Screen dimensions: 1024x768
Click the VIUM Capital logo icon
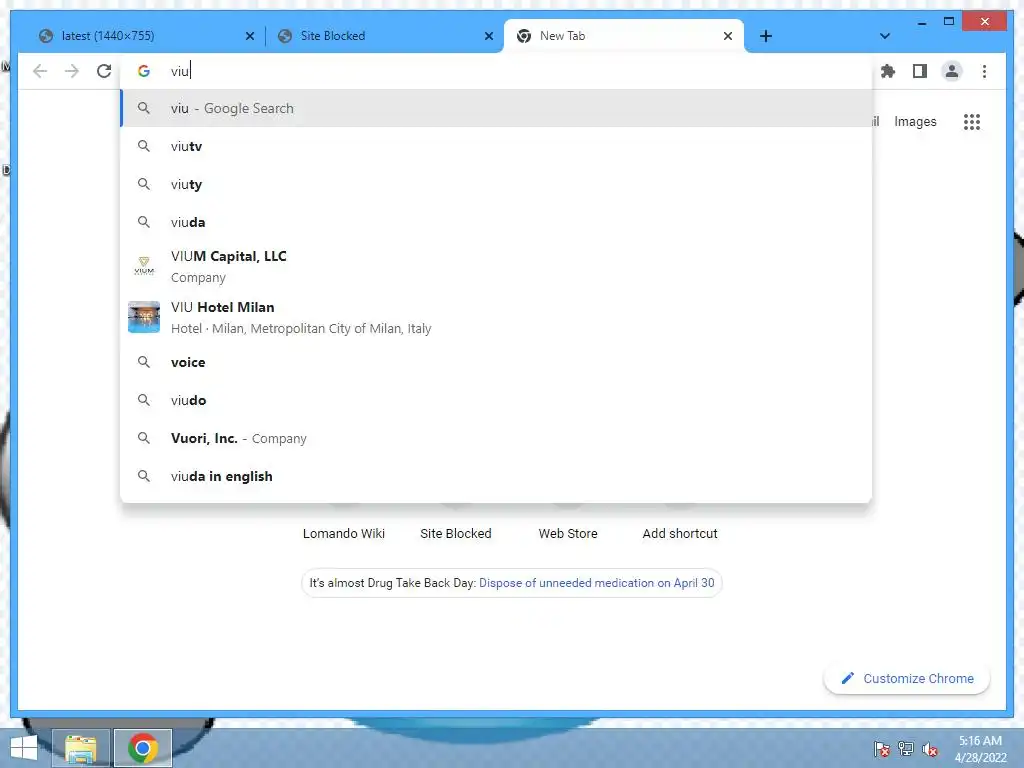tap(144, 266)
